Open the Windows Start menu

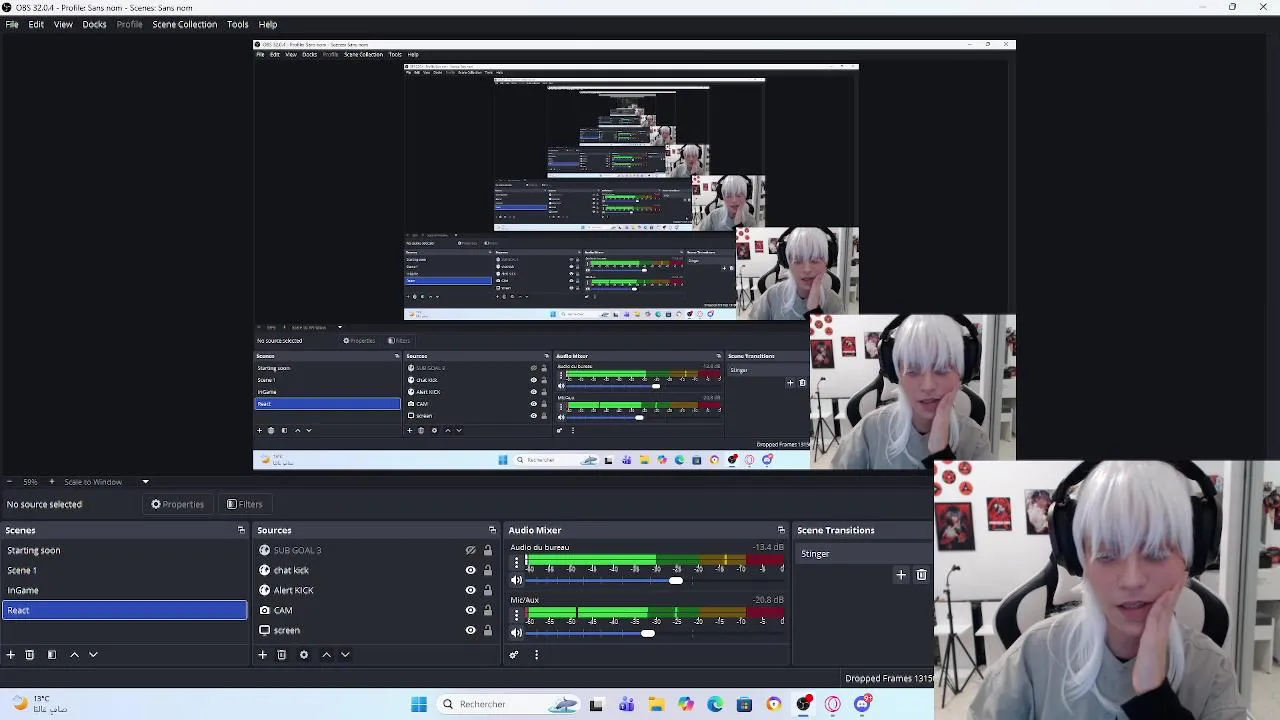point(419,704)
